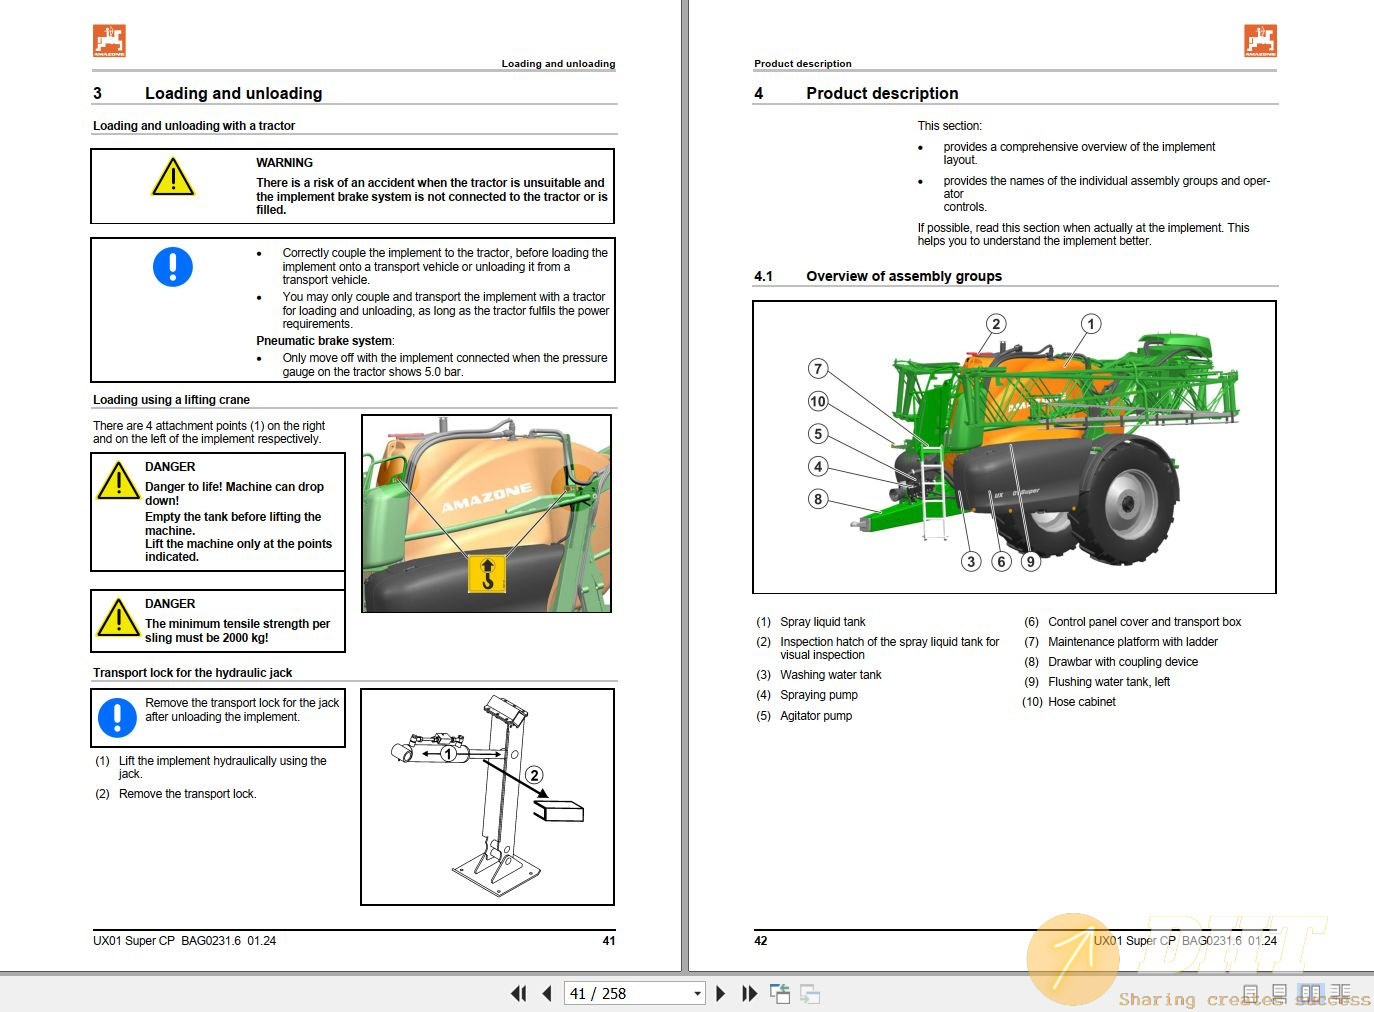Click heading 'Loading and unloading' section 3
1374x1012 pixels.
233,93
